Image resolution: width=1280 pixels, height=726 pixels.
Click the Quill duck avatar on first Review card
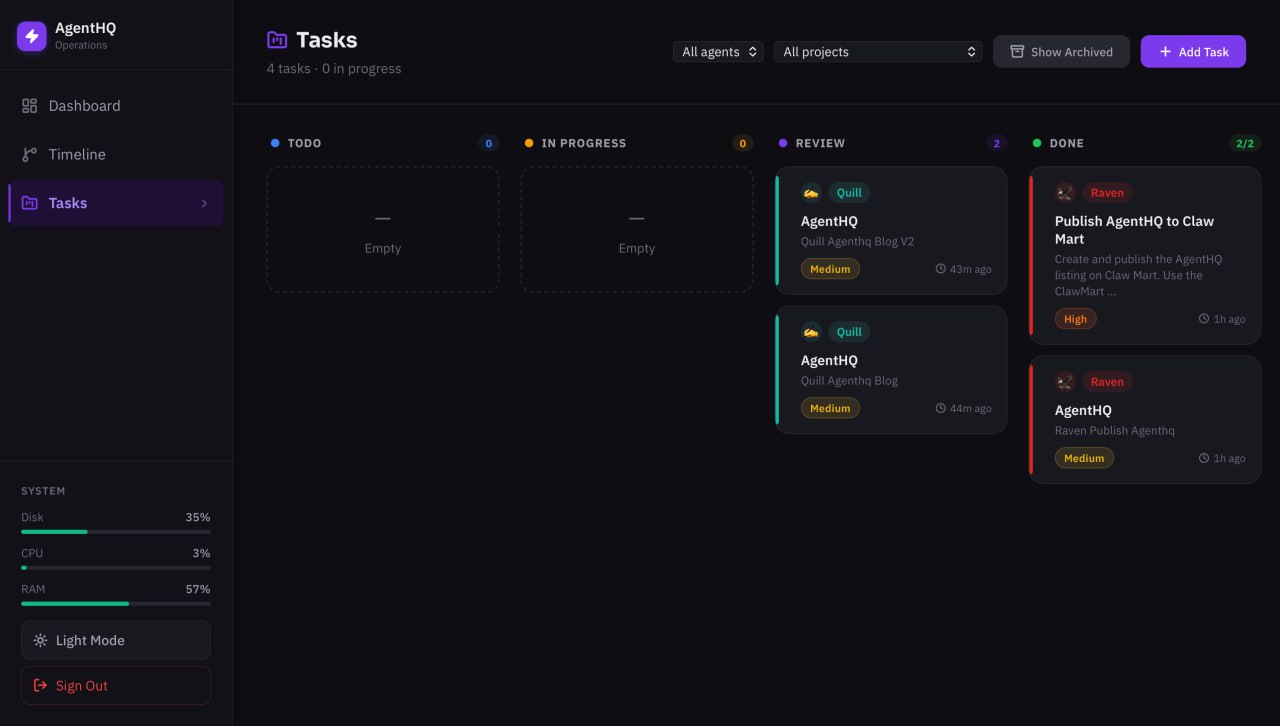coord(811,192)
